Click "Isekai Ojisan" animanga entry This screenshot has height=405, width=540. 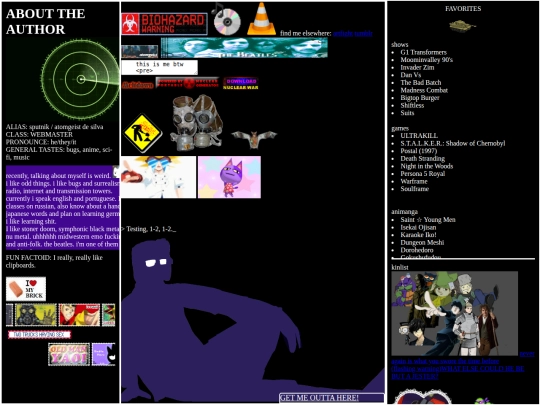coord(418,227)
